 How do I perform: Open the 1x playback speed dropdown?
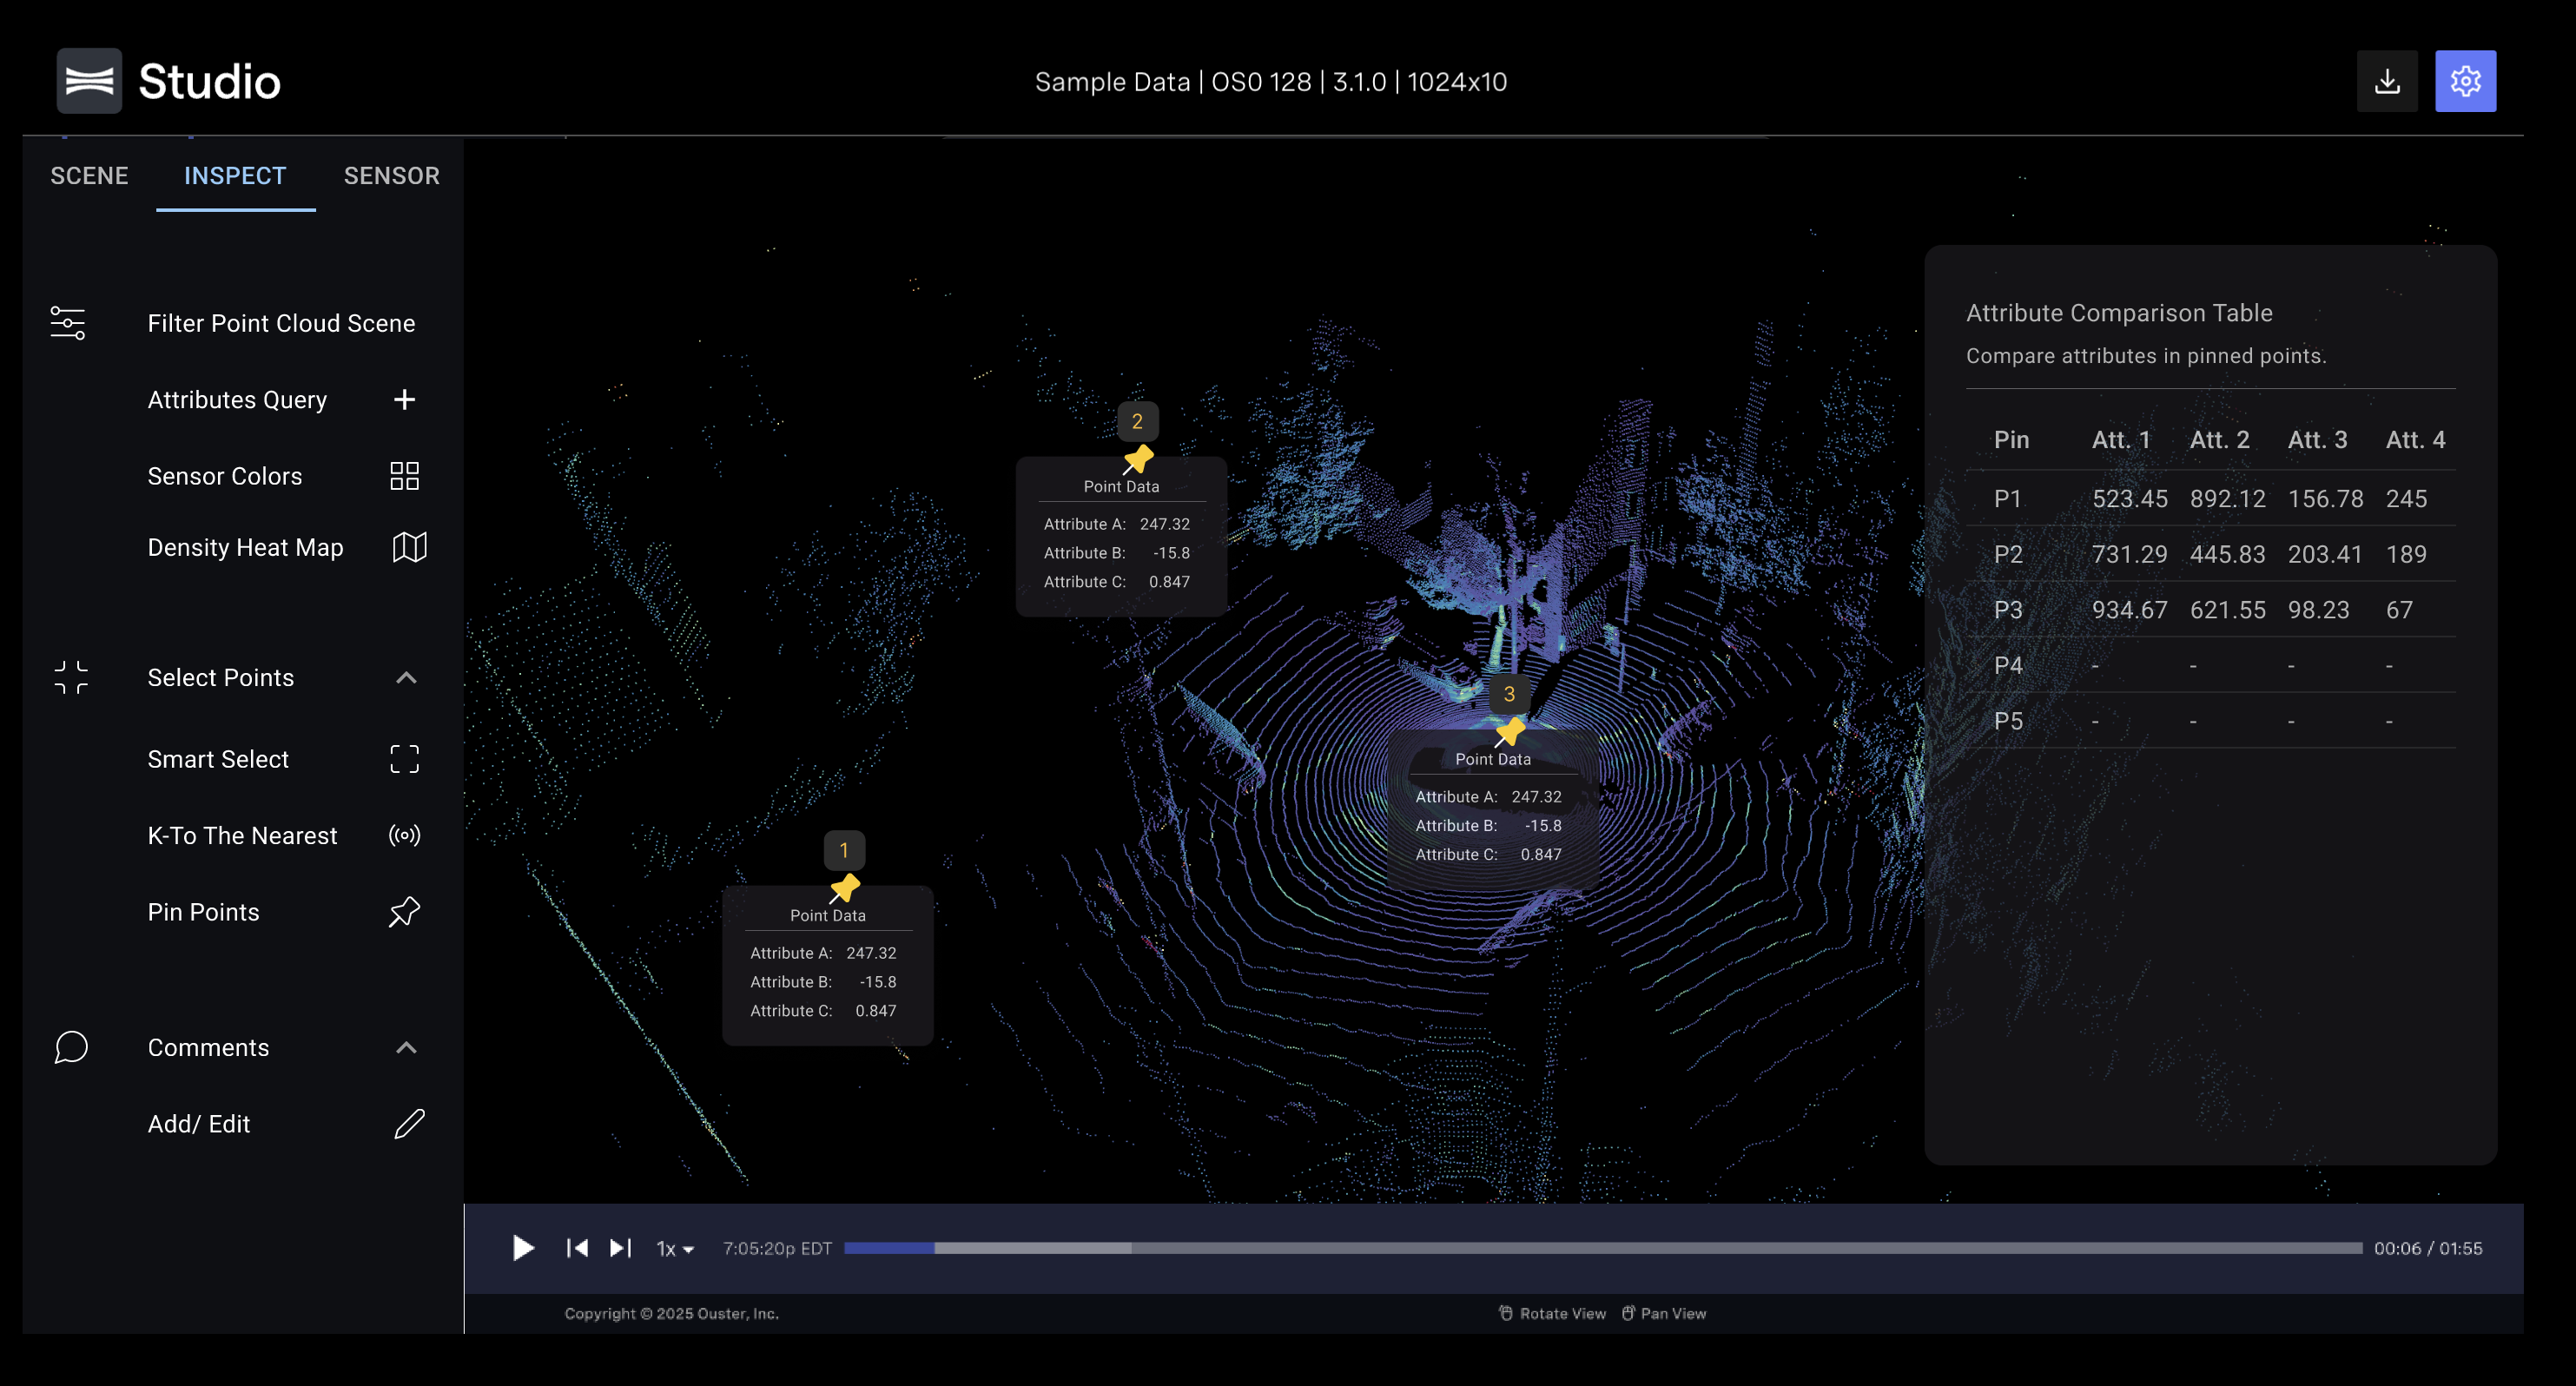point(675,1248)
